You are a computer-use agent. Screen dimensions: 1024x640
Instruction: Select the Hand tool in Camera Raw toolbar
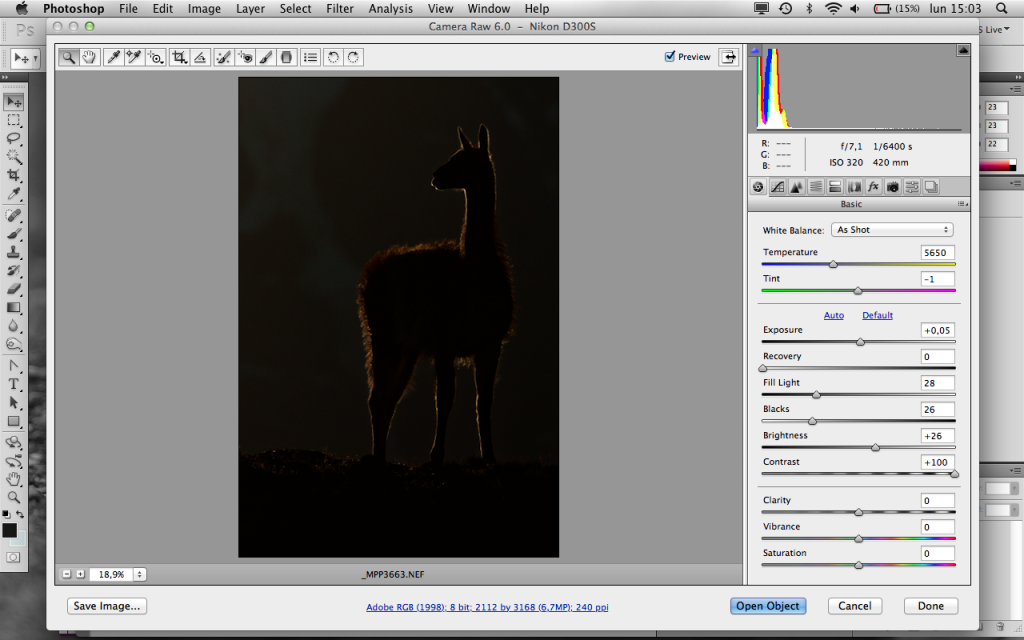[x=89, y=57]
